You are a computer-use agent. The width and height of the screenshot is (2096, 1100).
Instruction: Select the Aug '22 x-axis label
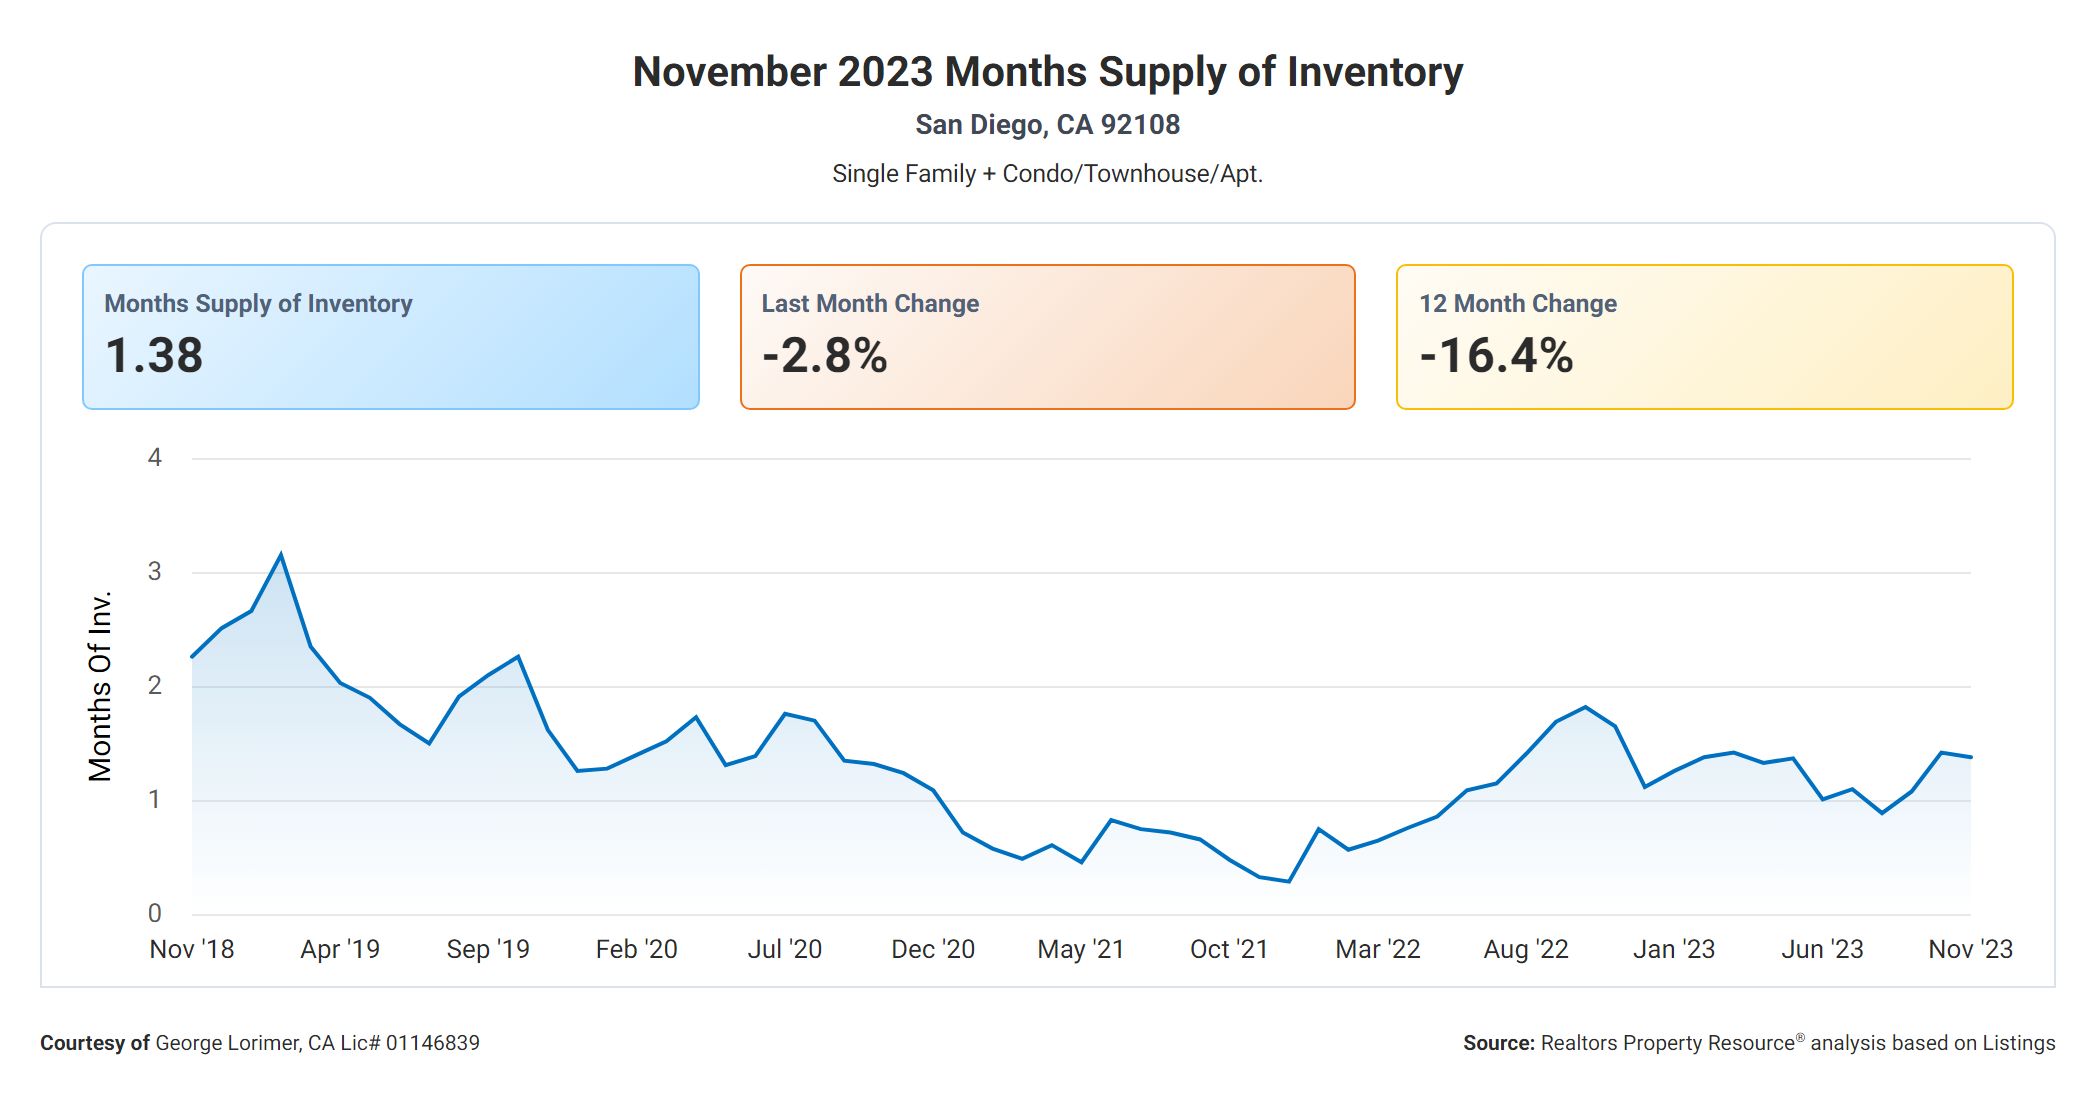[x=1526, y=949]
